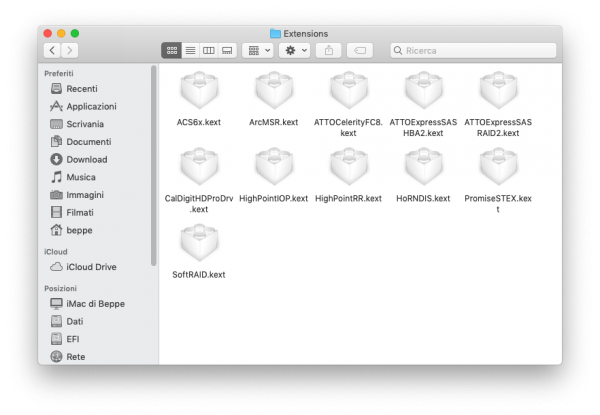Switch to column view
Screen dimensions: 600x415
tap(209, 50)
